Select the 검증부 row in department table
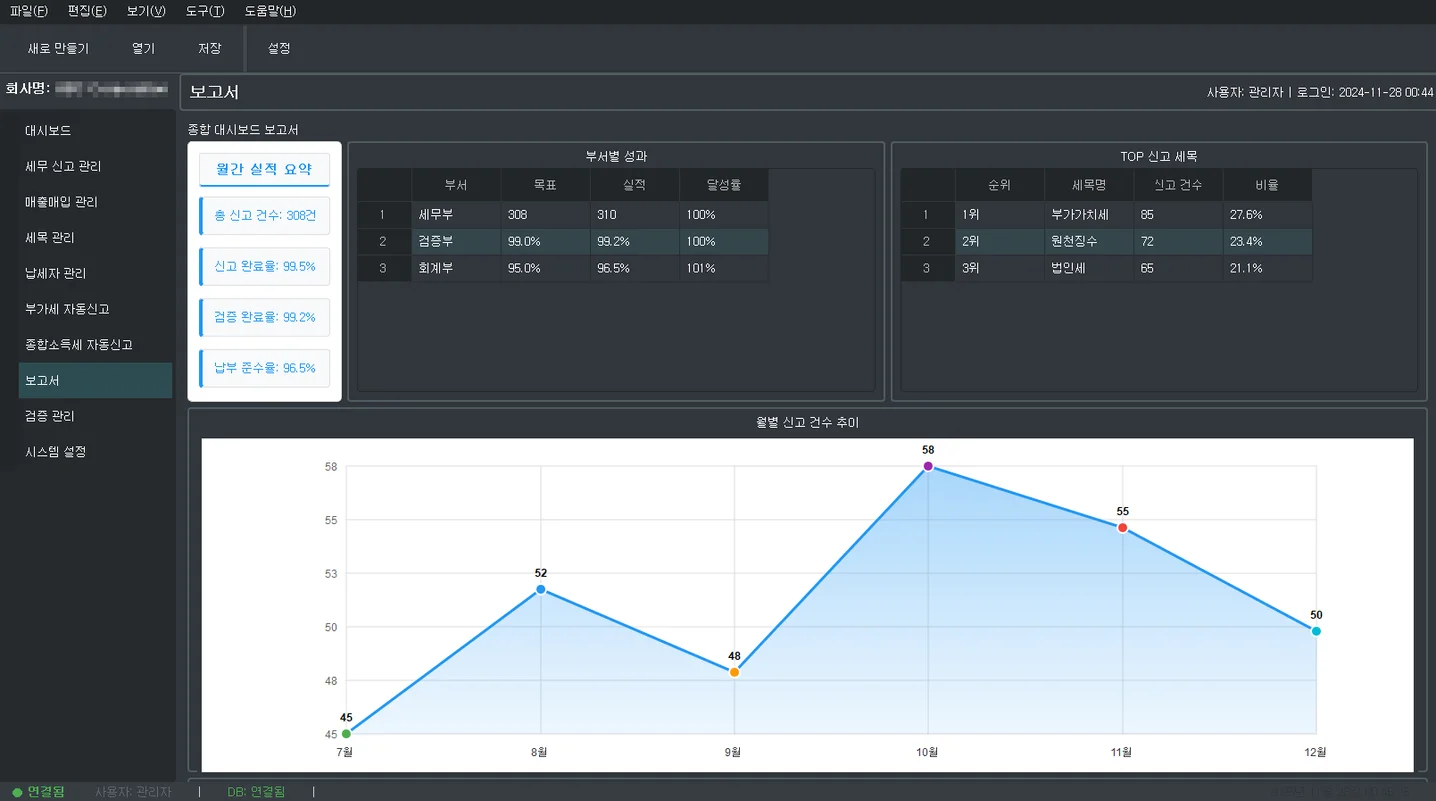The height and width of the screenshot is (801, 1436). click(455, 241)
